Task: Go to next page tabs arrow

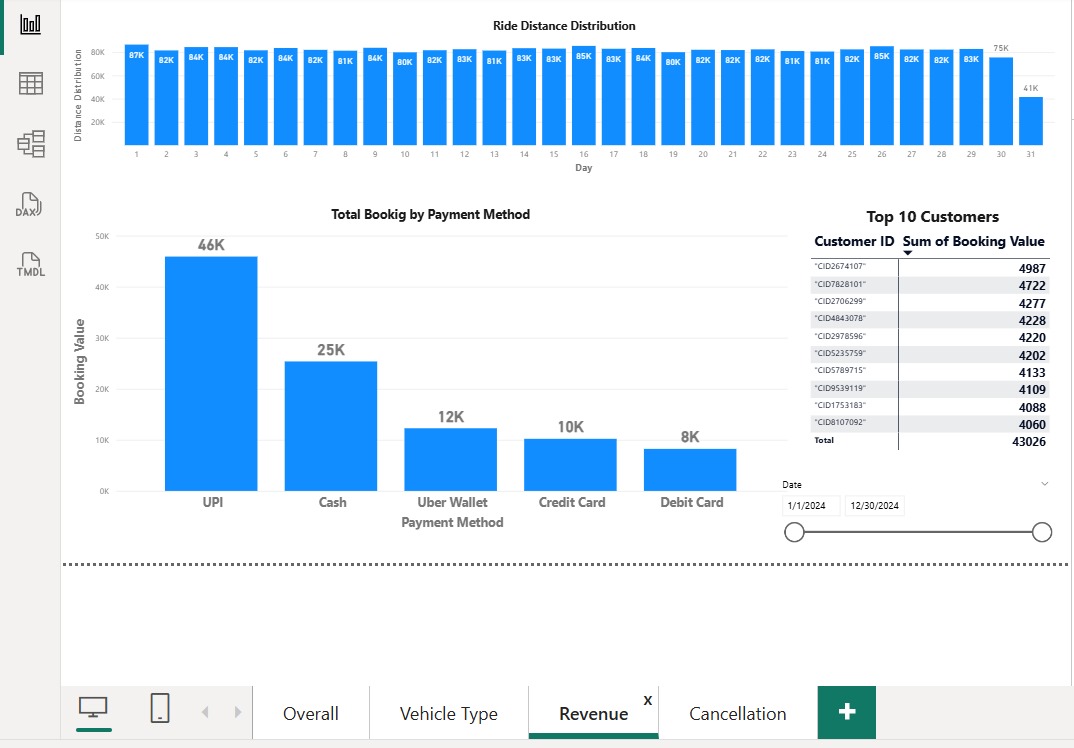Action: (x=238, y=712)
